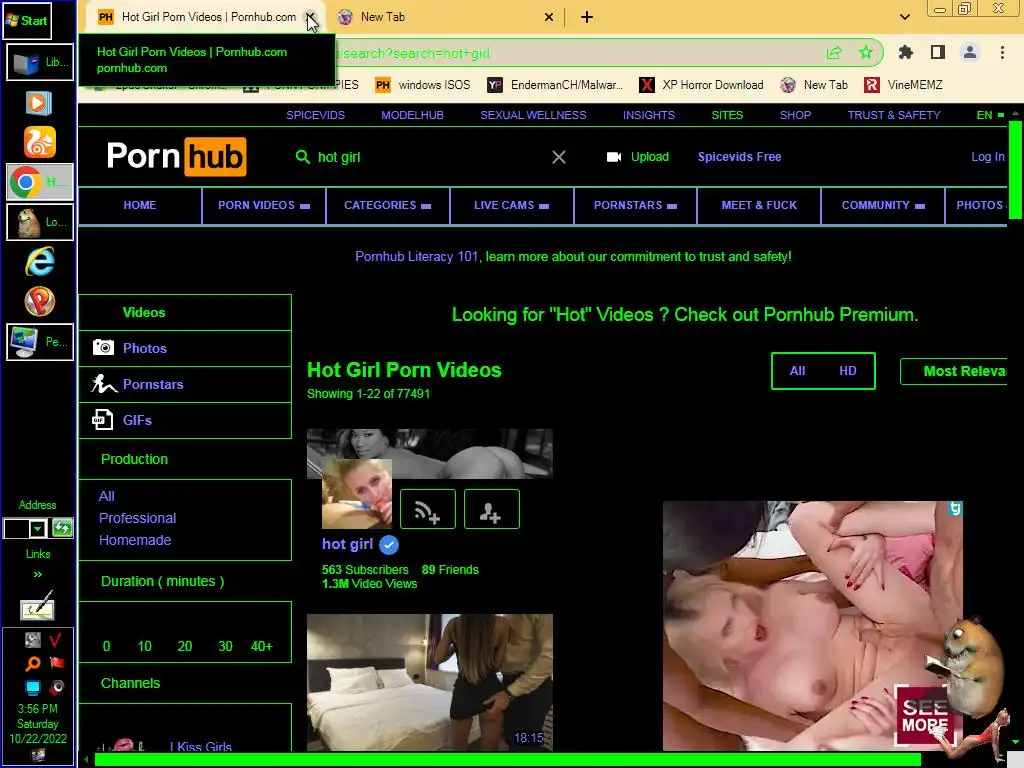This screenshot has width=1024, height=768.
Task: Set duration slider to 30 minutes
Action: (x=225, y=646)
